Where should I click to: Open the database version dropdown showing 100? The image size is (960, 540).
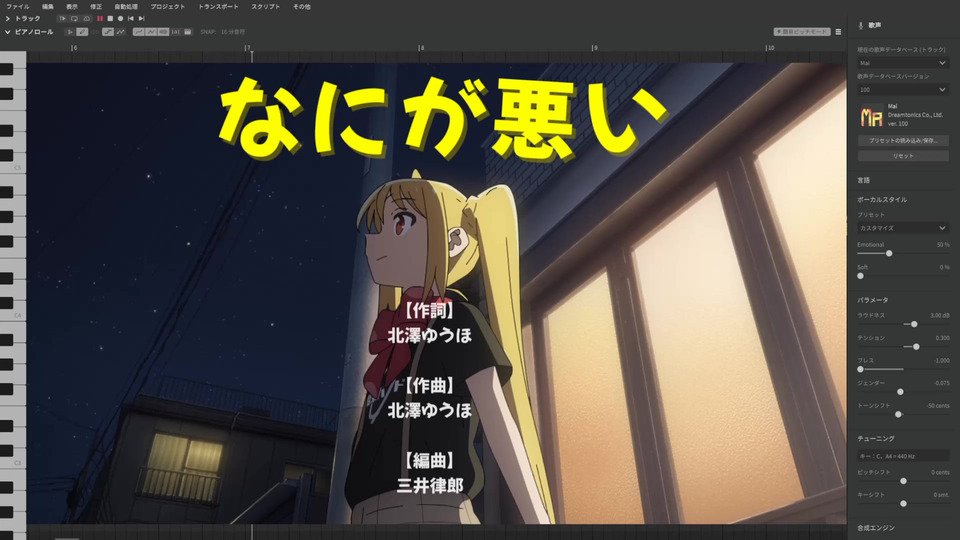point(903,89)
